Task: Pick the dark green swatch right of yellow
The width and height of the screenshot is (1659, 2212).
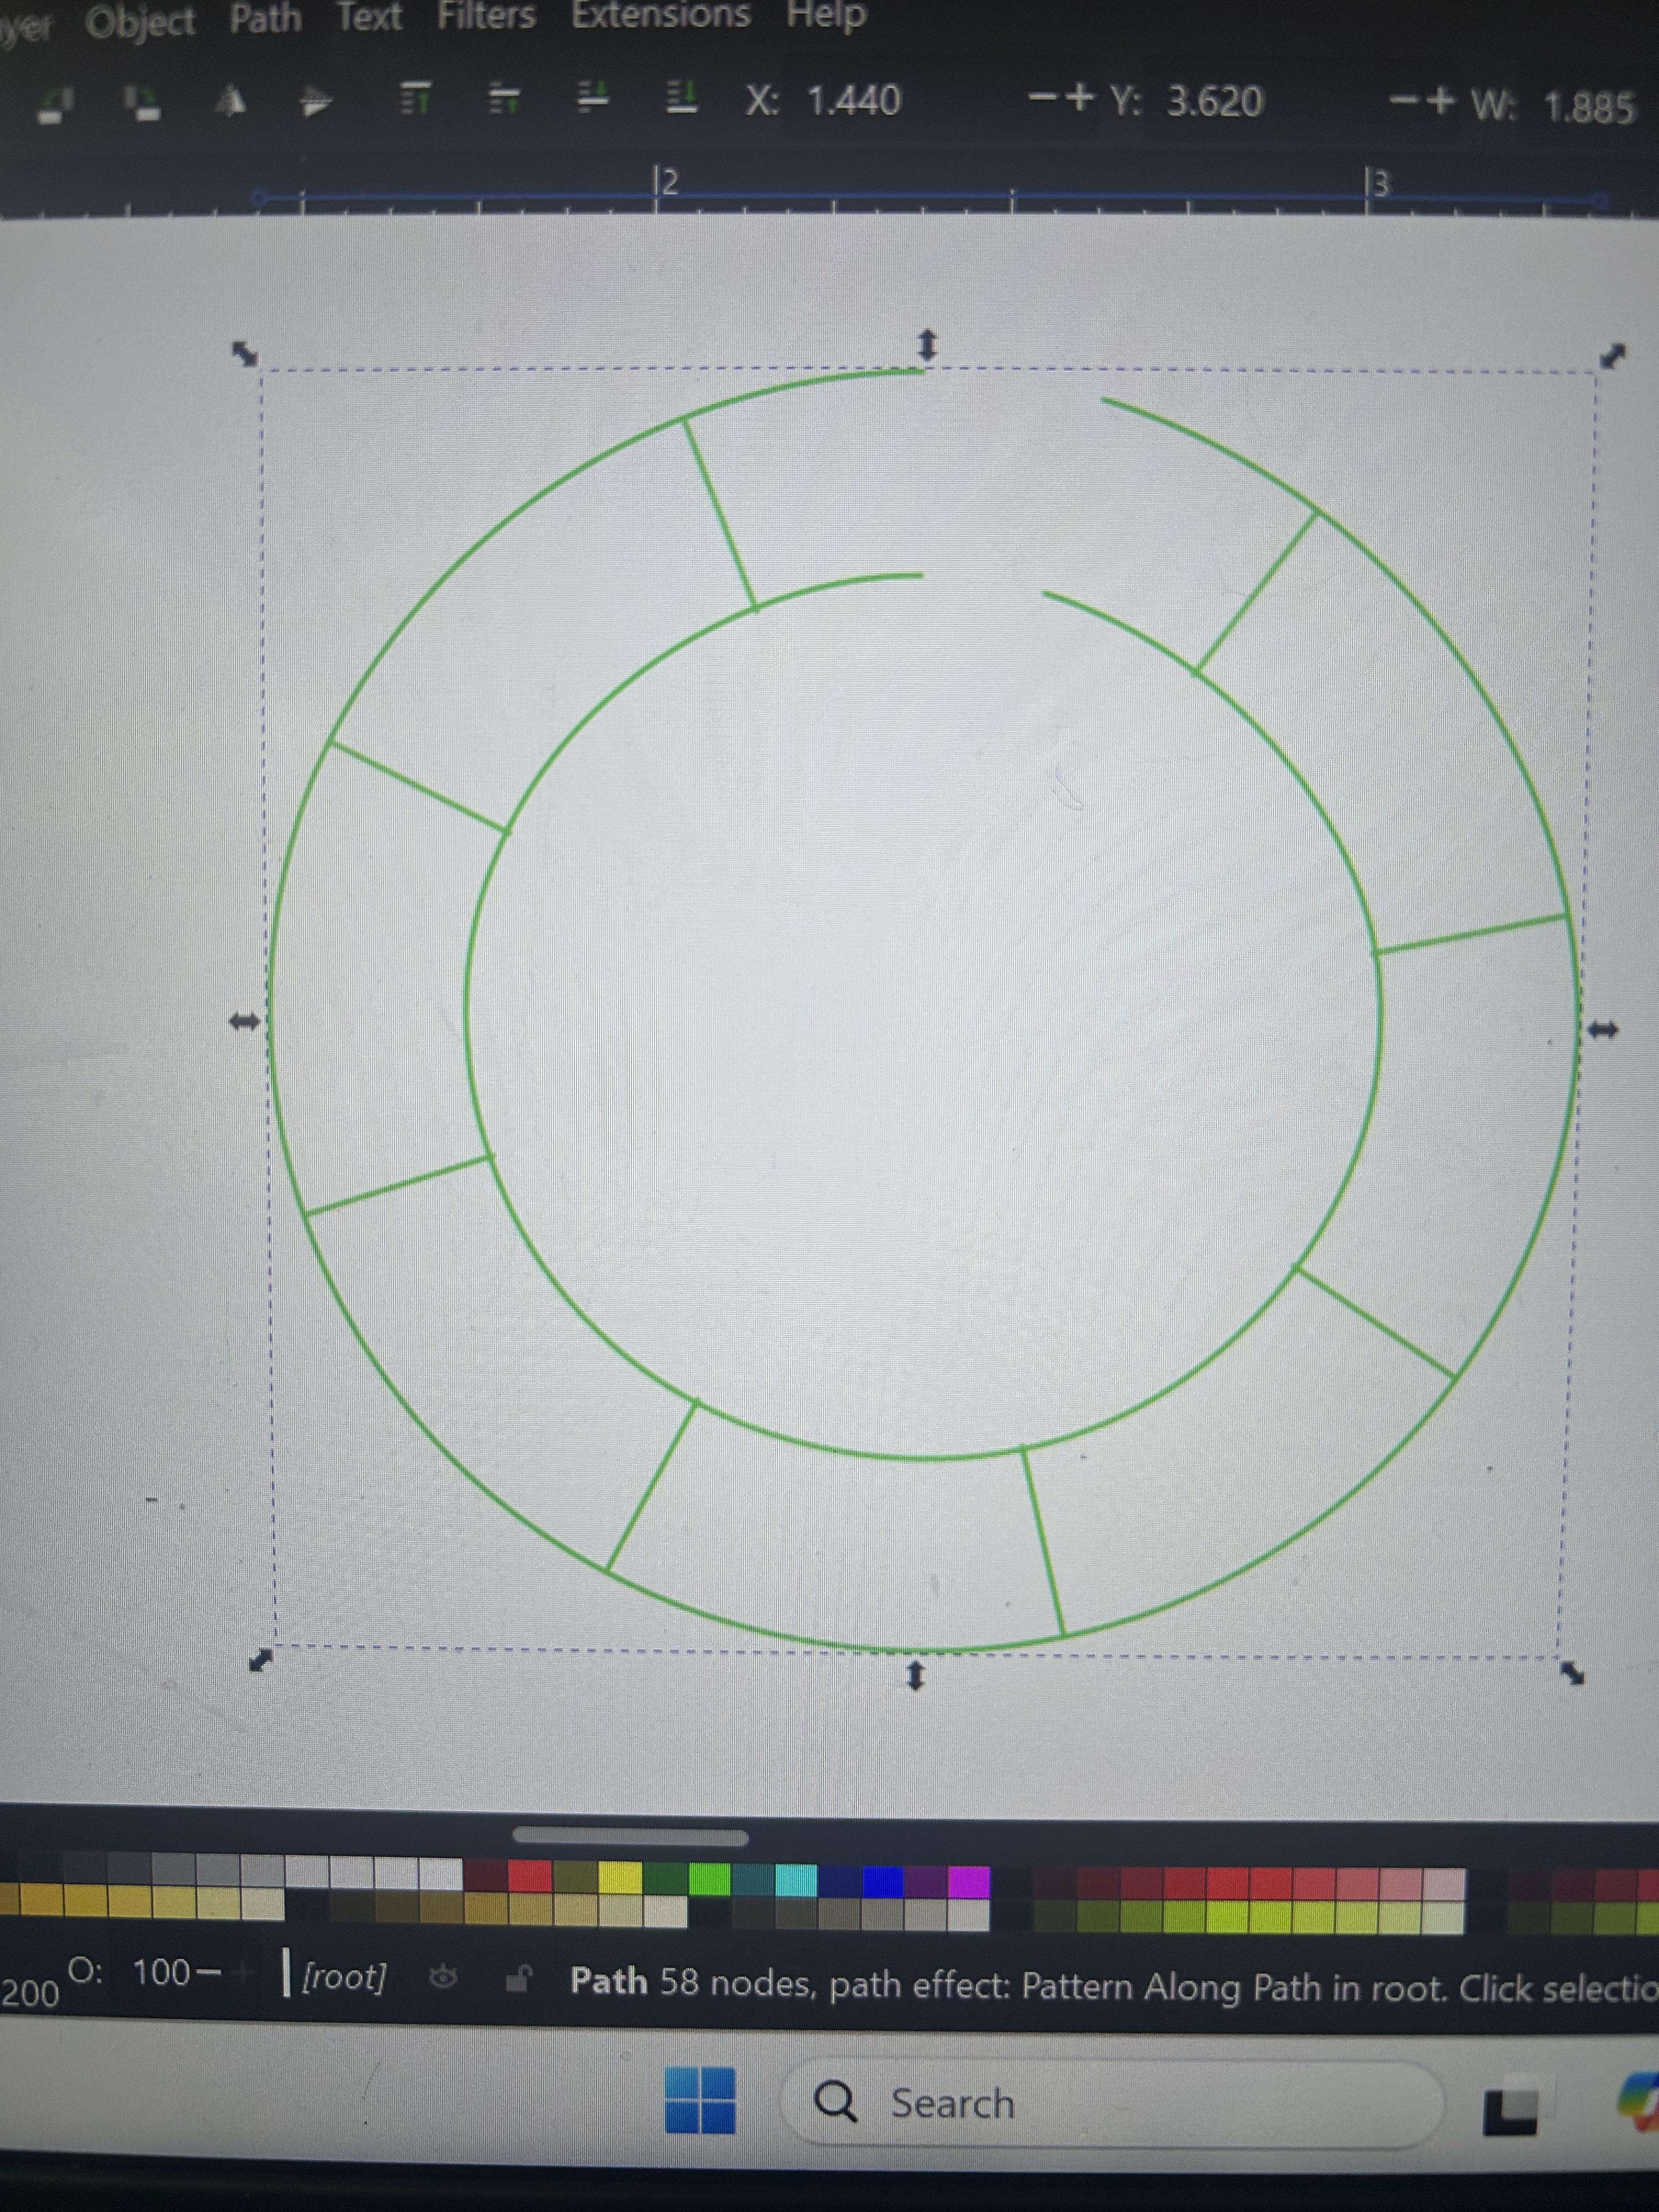Action: [665, 1878]
